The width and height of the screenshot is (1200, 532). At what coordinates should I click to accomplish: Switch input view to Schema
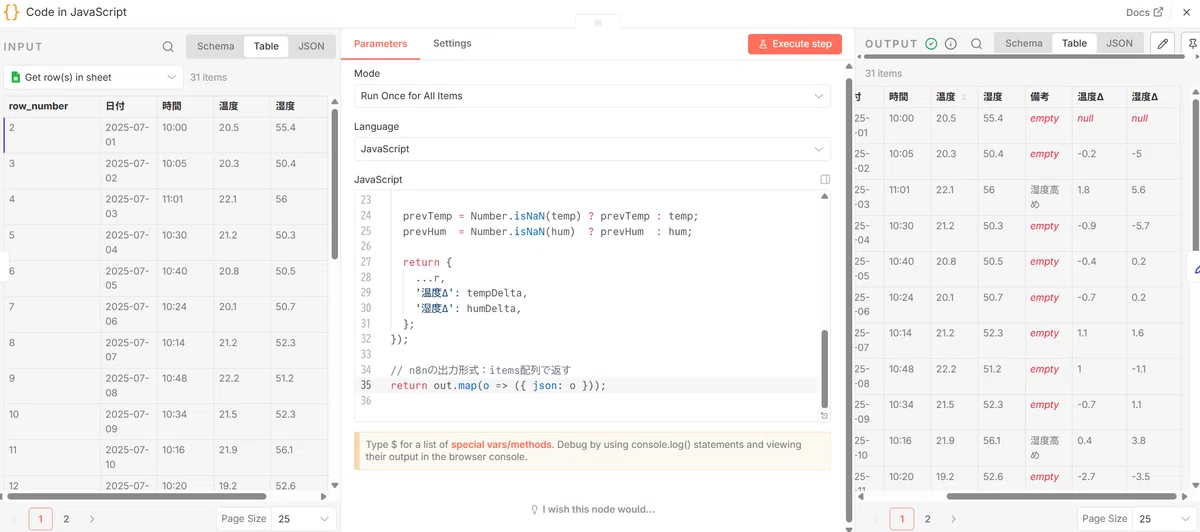pos(215,46)
